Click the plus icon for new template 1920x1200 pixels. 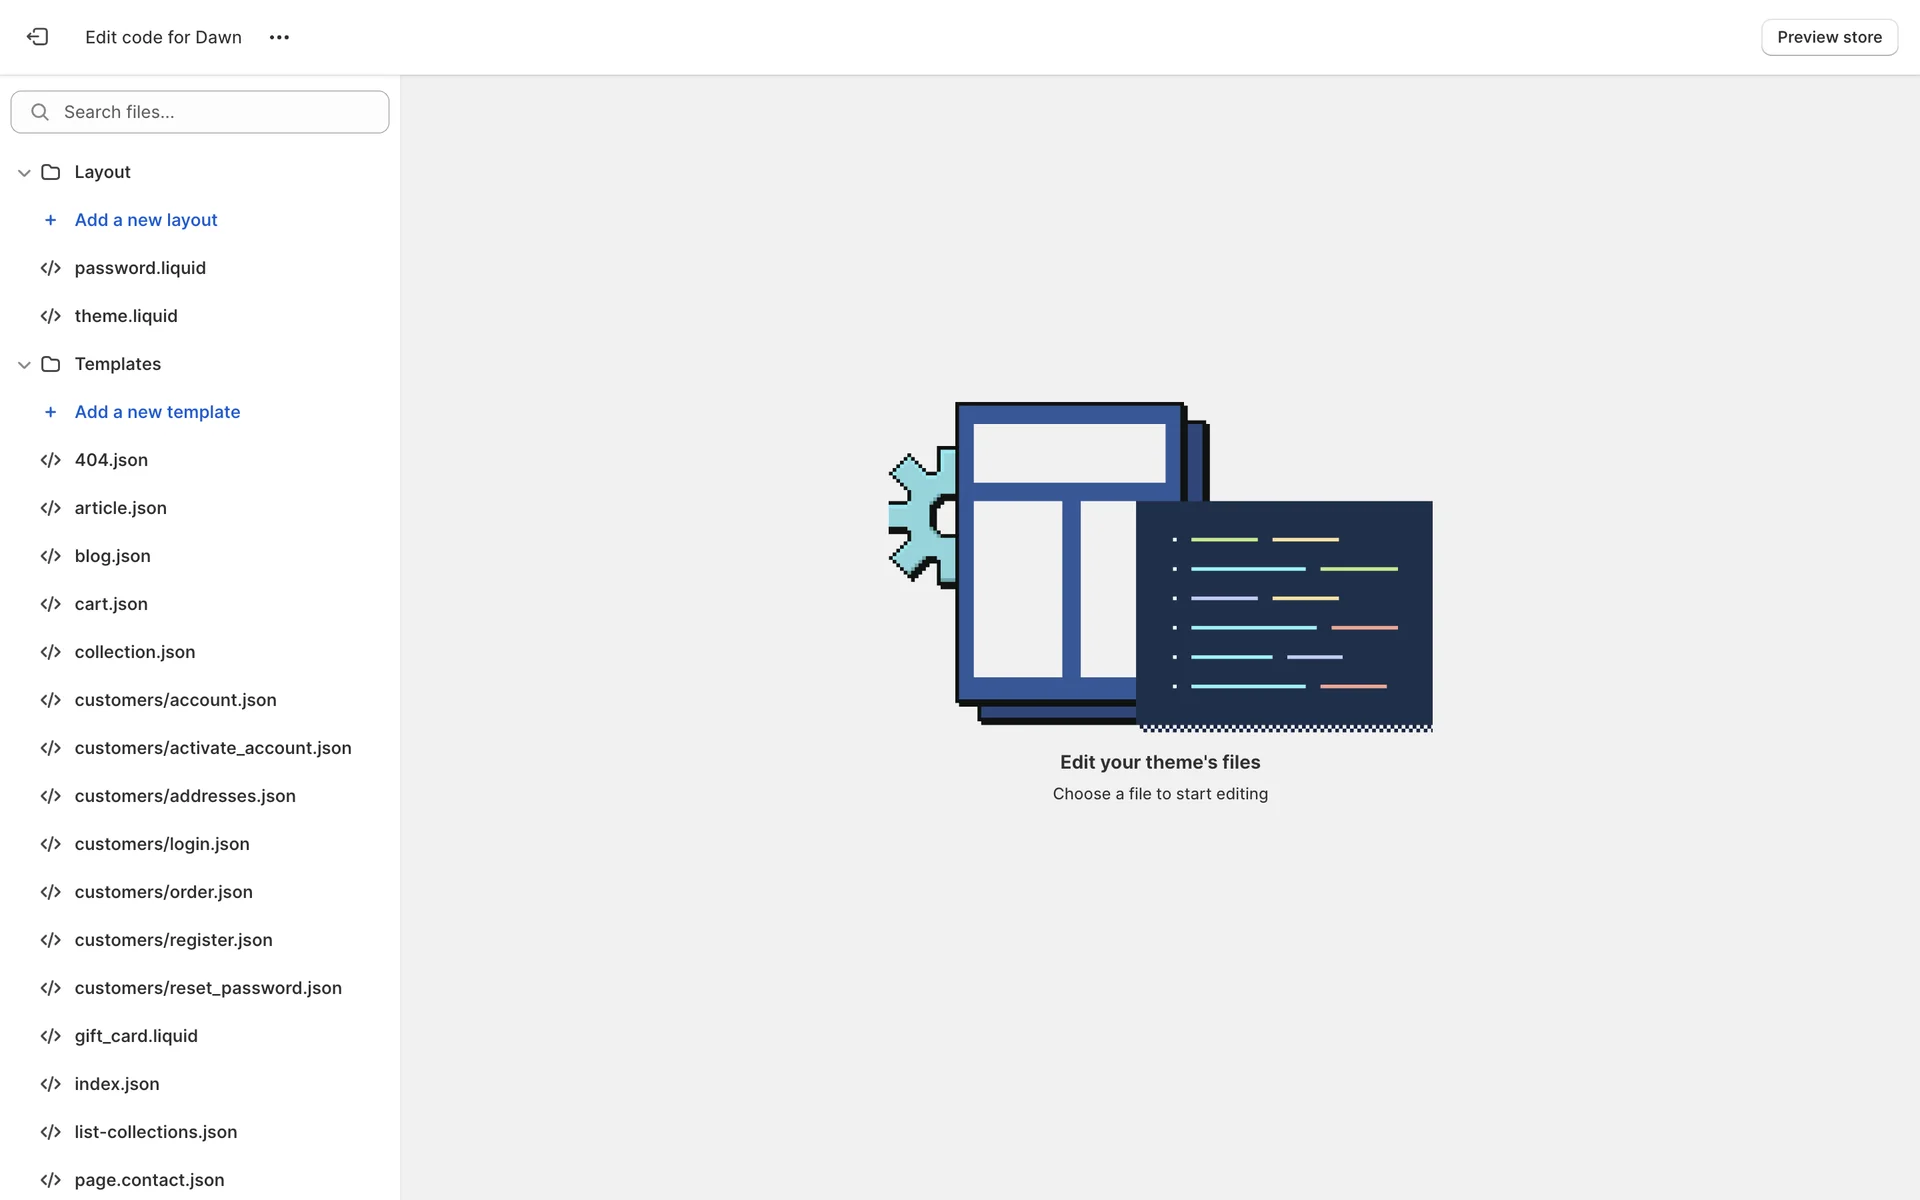click(x=51, y=412)
